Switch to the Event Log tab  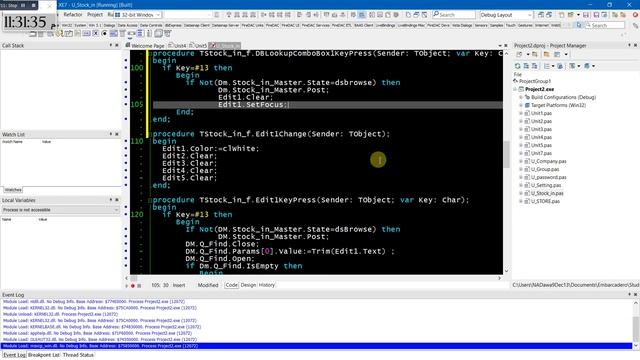click(x=14, y=355)
